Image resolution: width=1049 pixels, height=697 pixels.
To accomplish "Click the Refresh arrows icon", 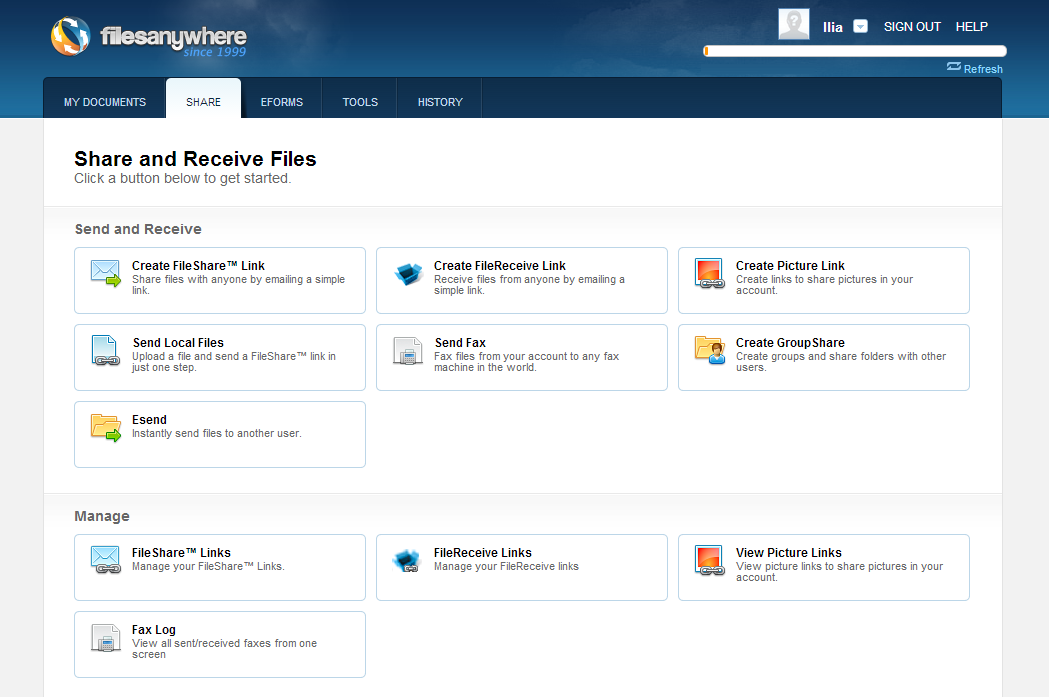I will click(953, 67).
